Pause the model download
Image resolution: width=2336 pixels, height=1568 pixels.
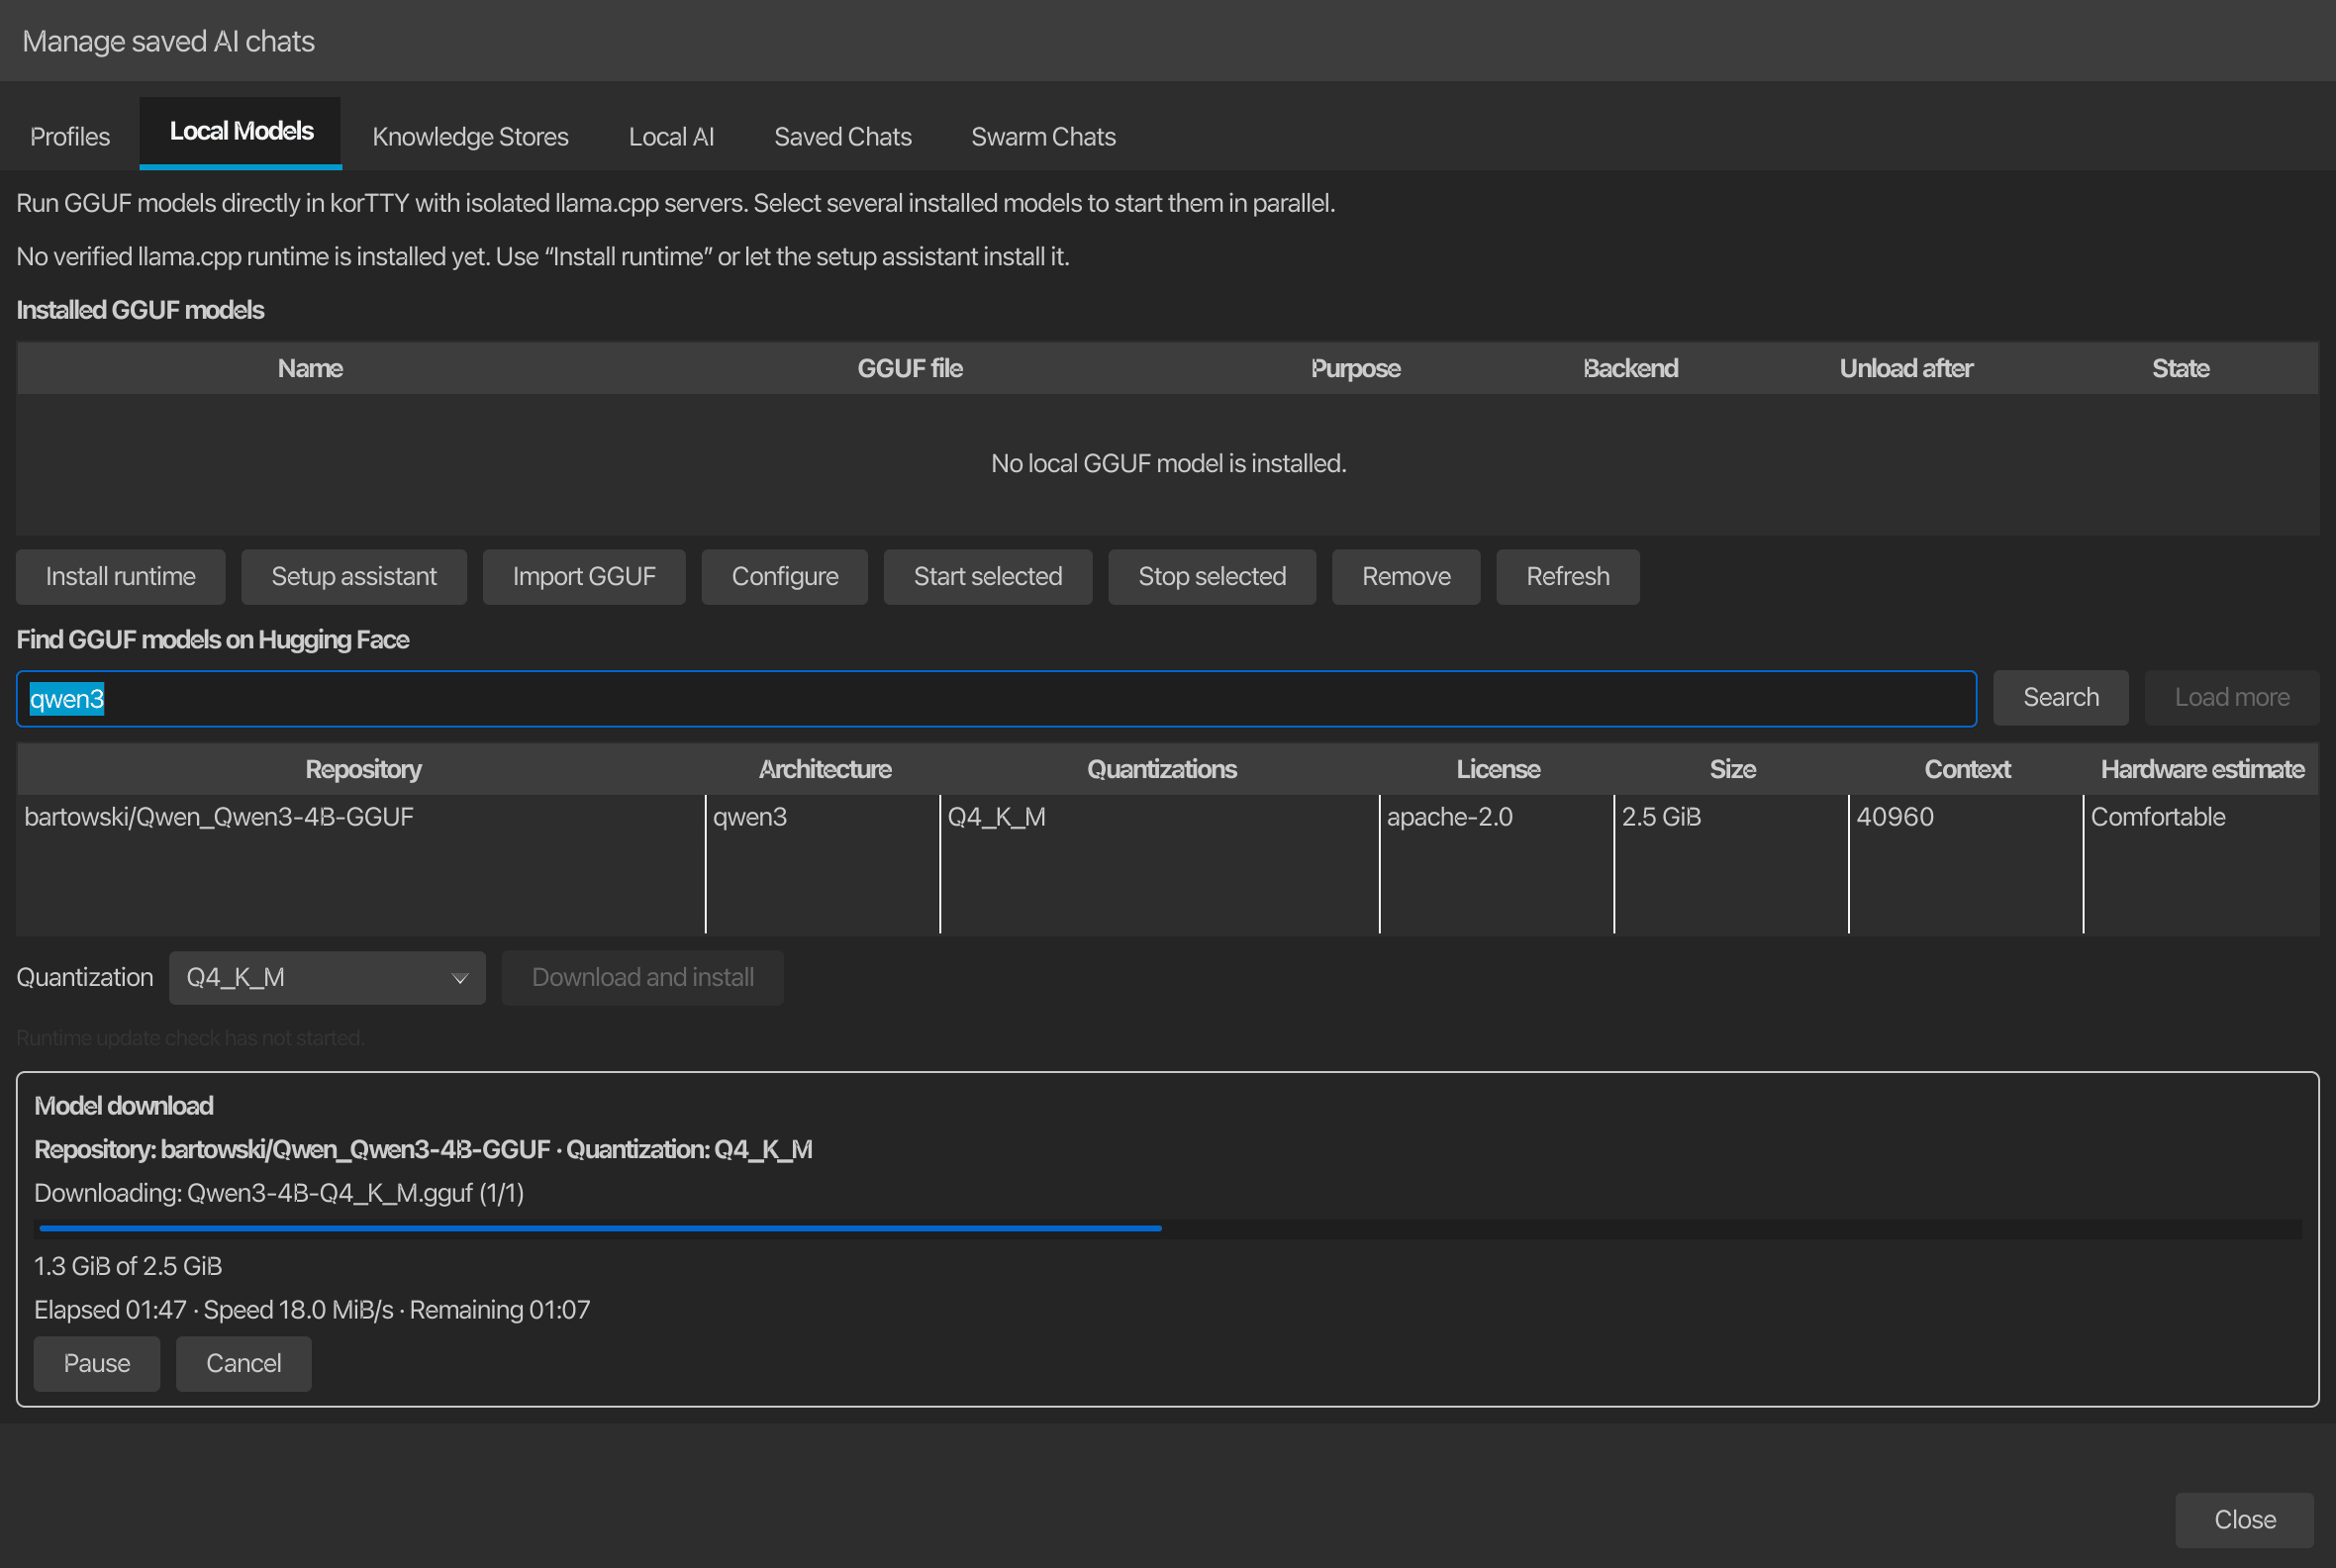(x=97, y=1363)
